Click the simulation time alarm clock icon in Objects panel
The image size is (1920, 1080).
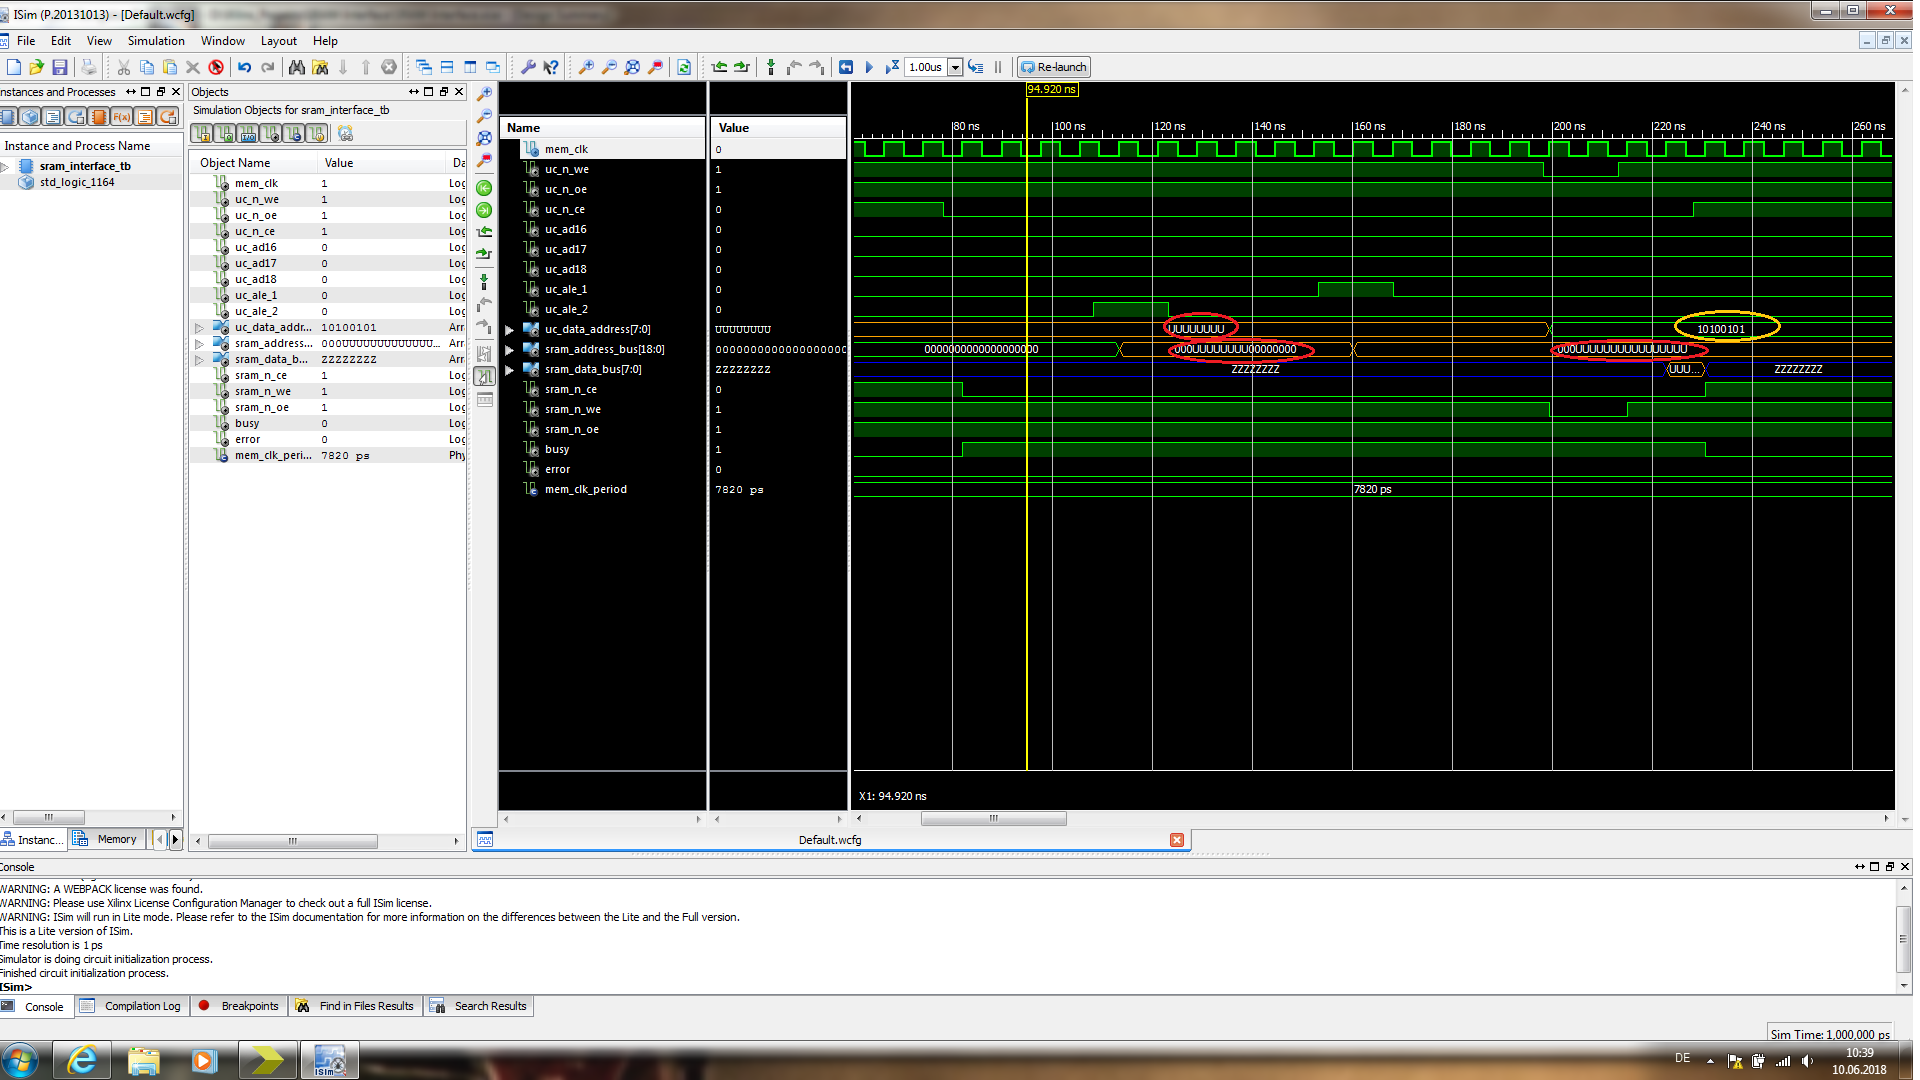[346, 134]
